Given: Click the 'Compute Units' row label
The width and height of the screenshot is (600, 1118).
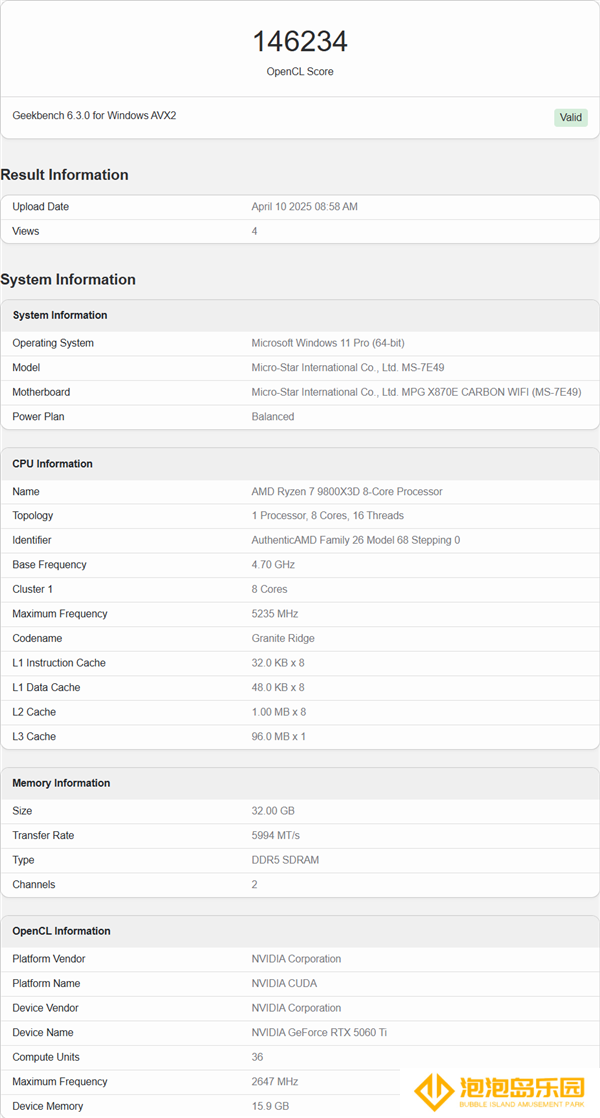Looking at the screenshot, I should pos(46,1057).
